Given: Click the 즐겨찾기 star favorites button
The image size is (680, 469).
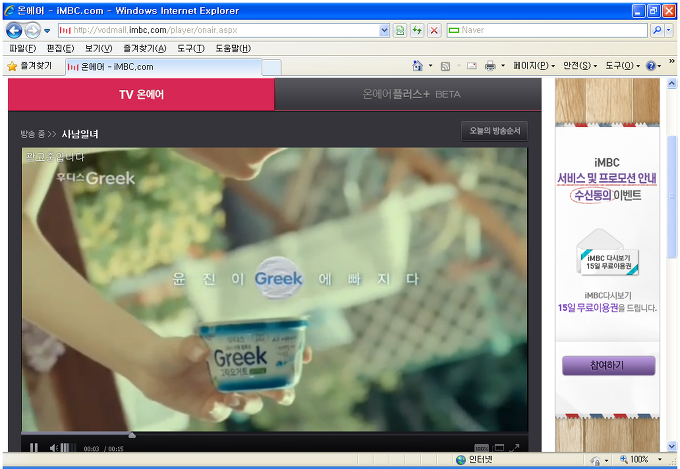Looking at the screenshot, I should [x=30, y=66].
